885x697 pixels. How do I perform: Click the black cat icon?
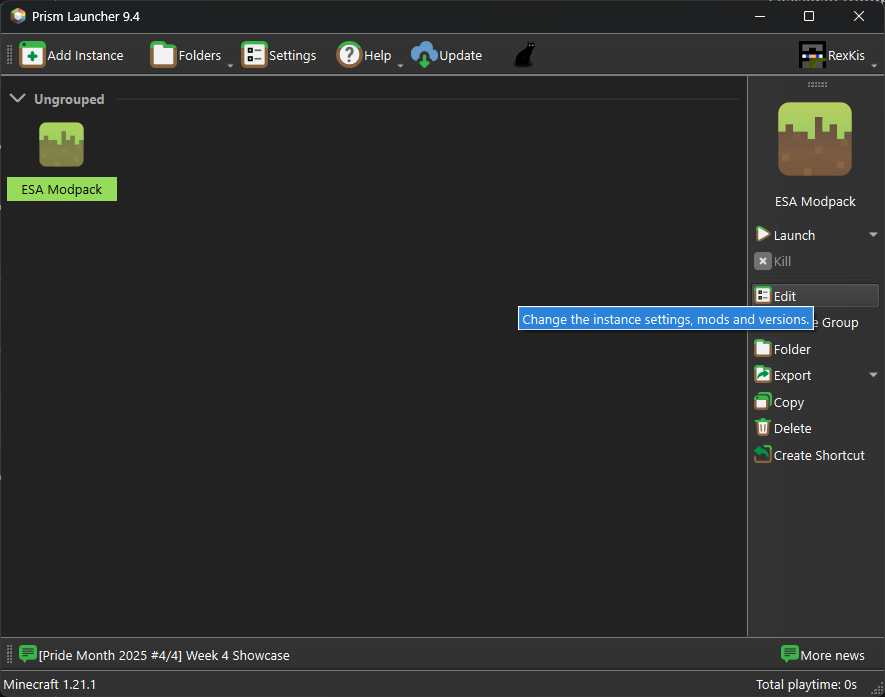coord(524,55)
